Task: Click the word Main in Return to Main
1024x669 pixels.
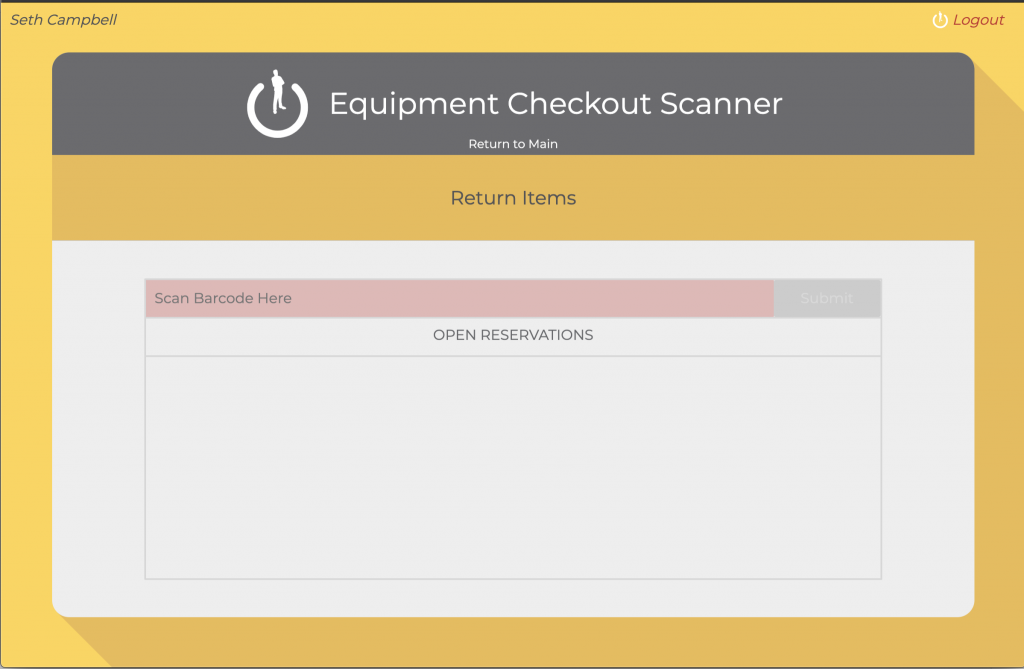Action: (x=542, y=144)
